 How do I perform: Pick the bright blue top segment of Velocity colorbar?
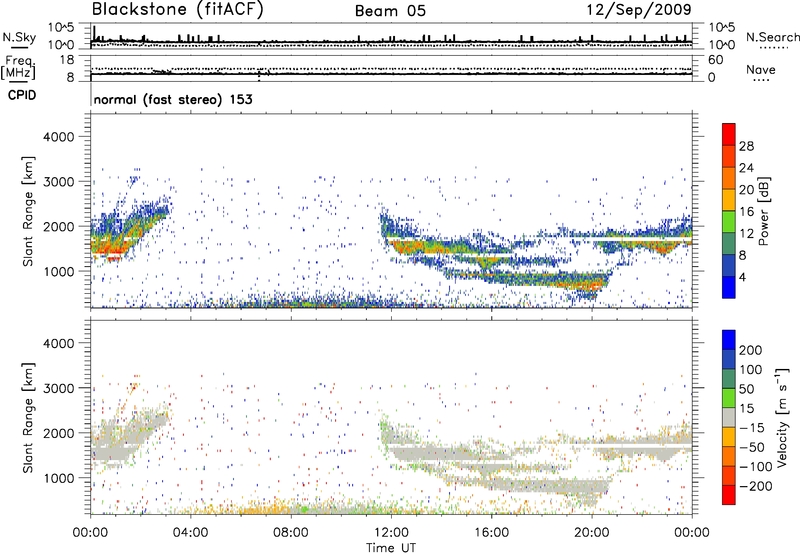coord(729,340)
